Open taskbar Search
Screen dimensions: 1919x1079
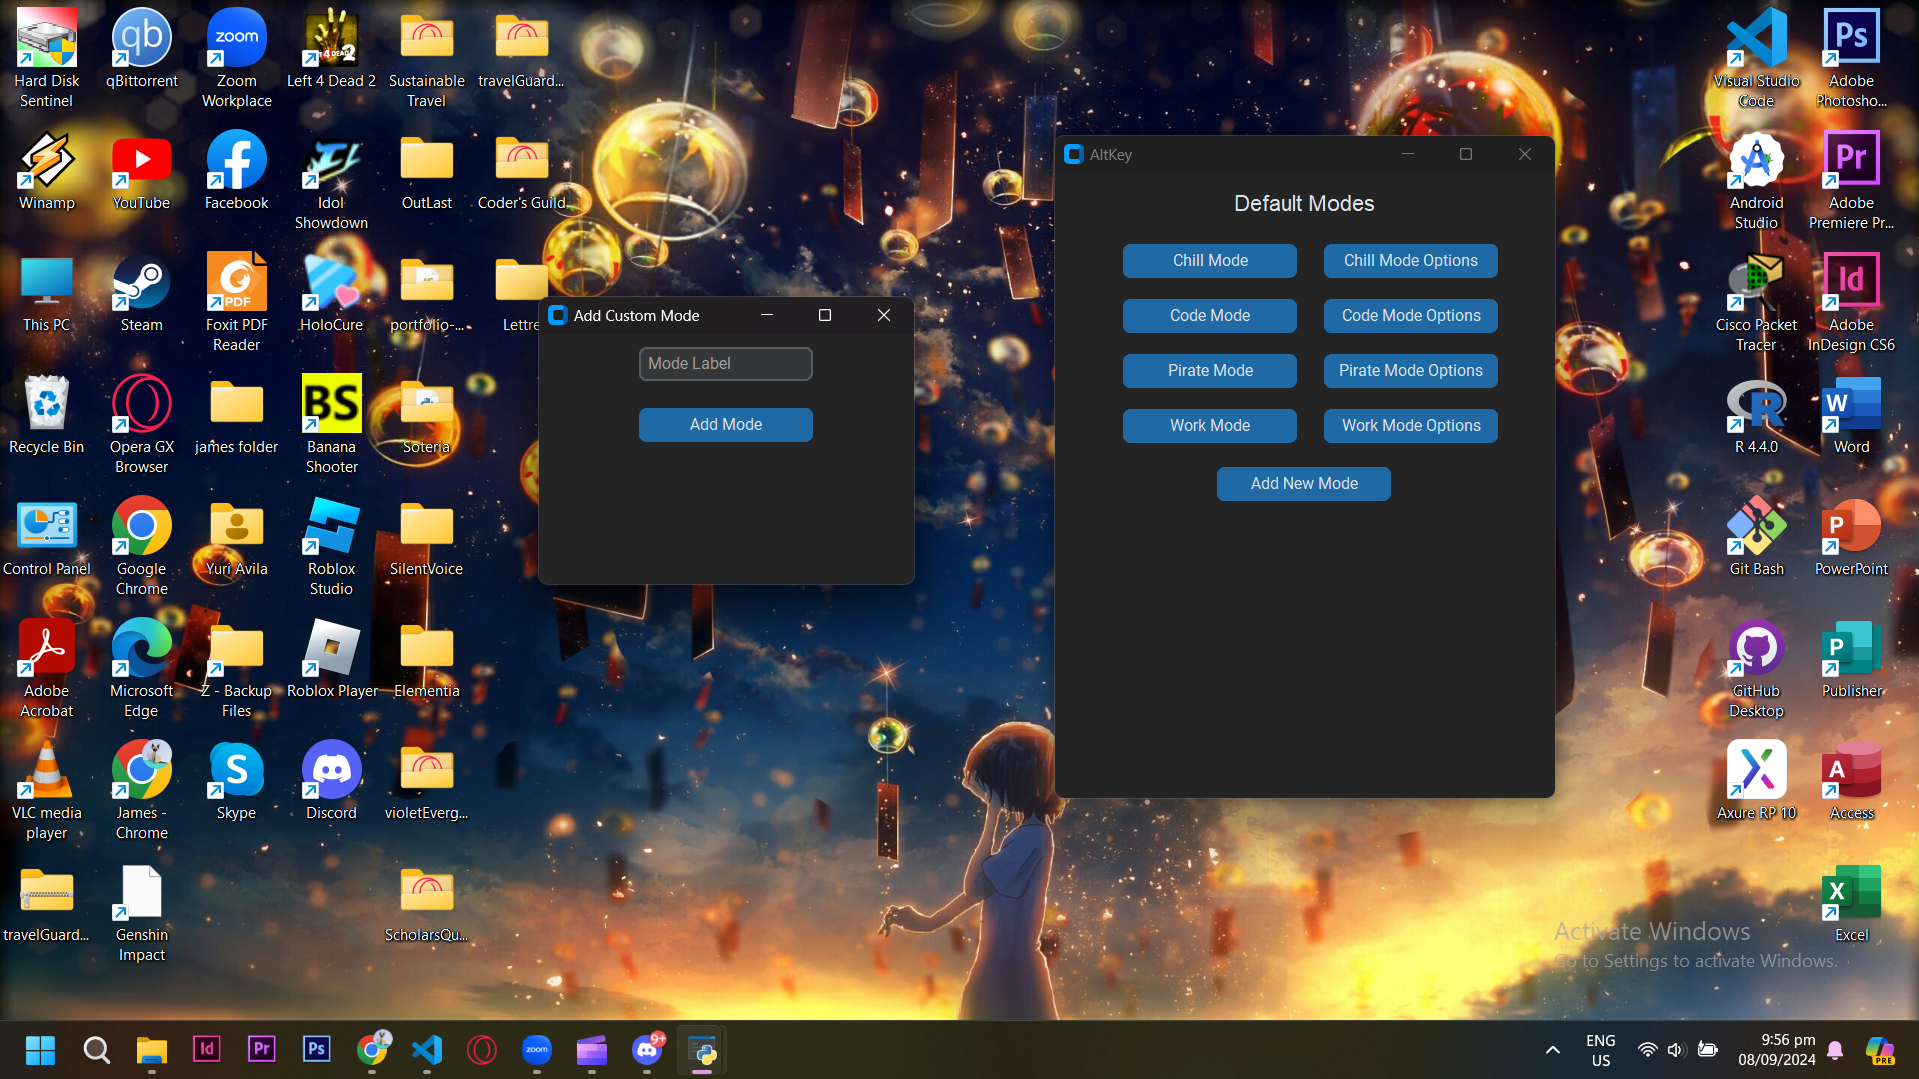click(96, 1050)
